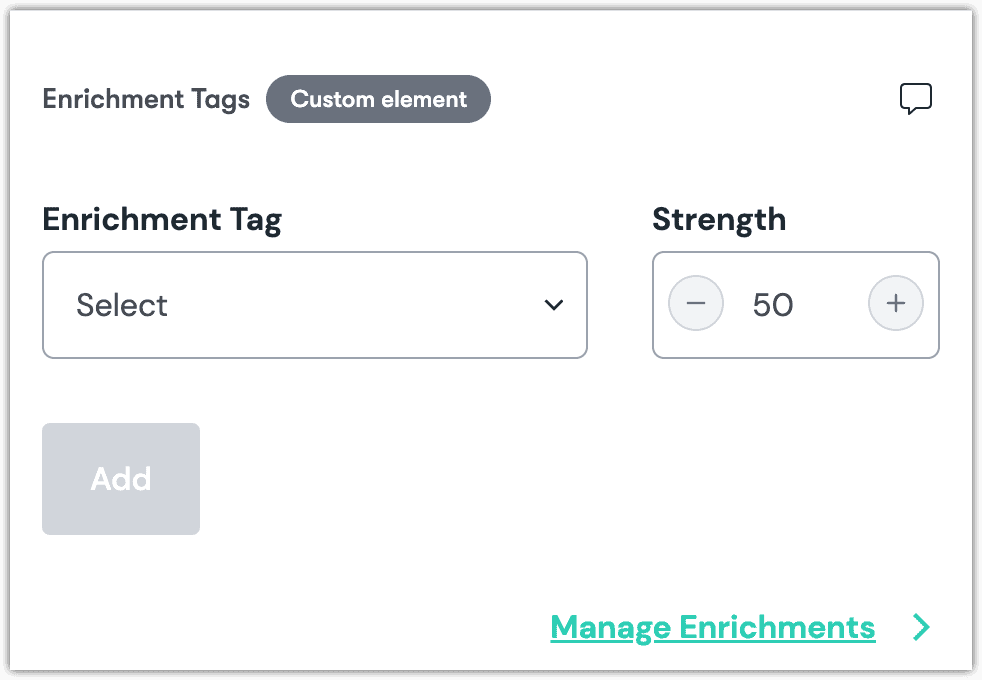Click the Select placeholder text
The image size is (982, 680).
pyautogui.click(x=122, y=305)
